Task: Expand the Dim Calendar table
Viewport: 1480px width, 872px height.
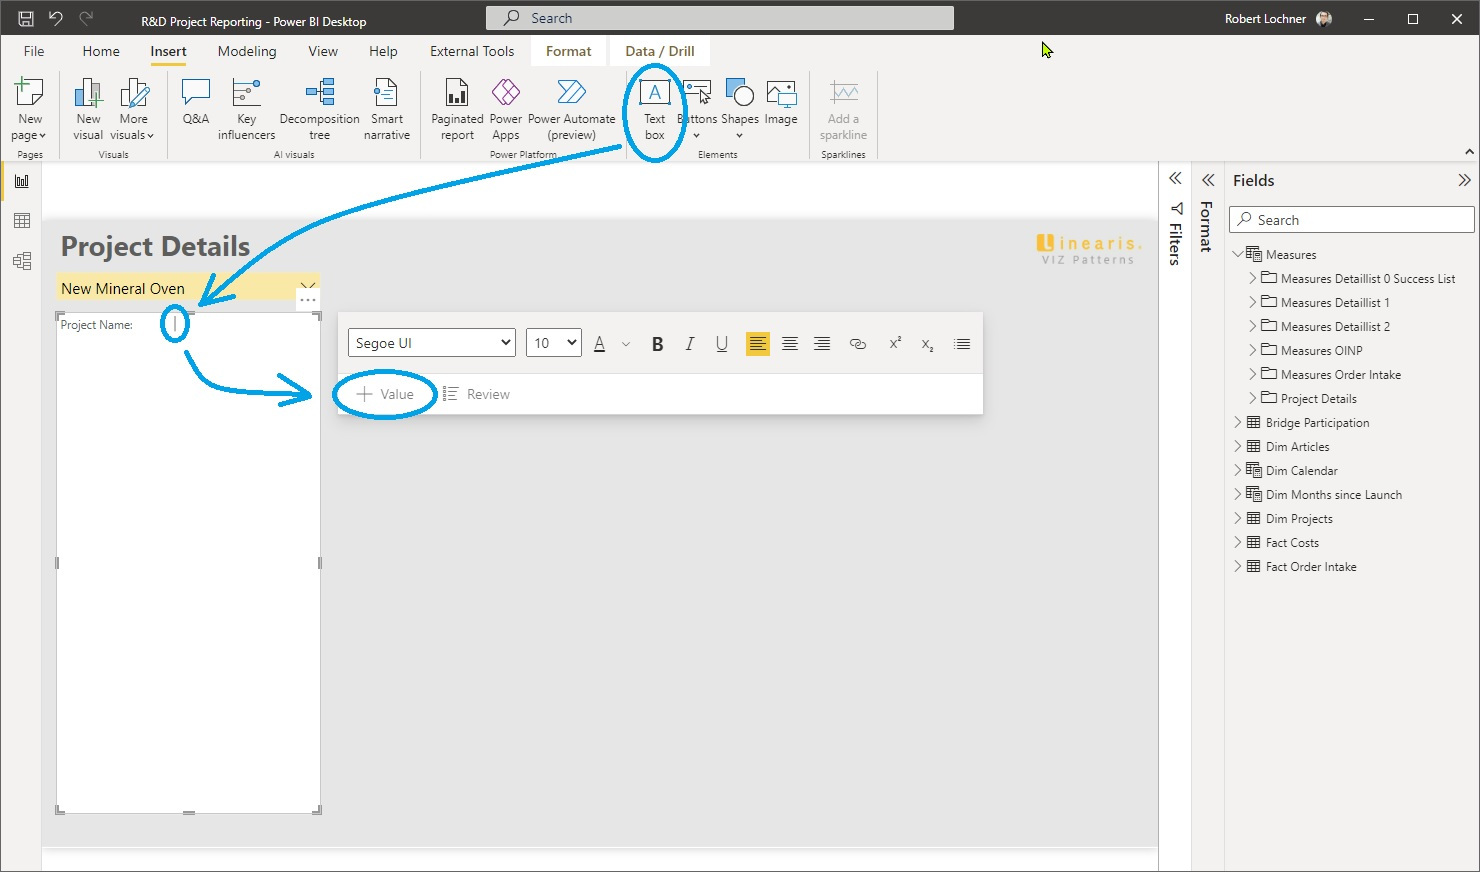Action: pos(1238,470)
